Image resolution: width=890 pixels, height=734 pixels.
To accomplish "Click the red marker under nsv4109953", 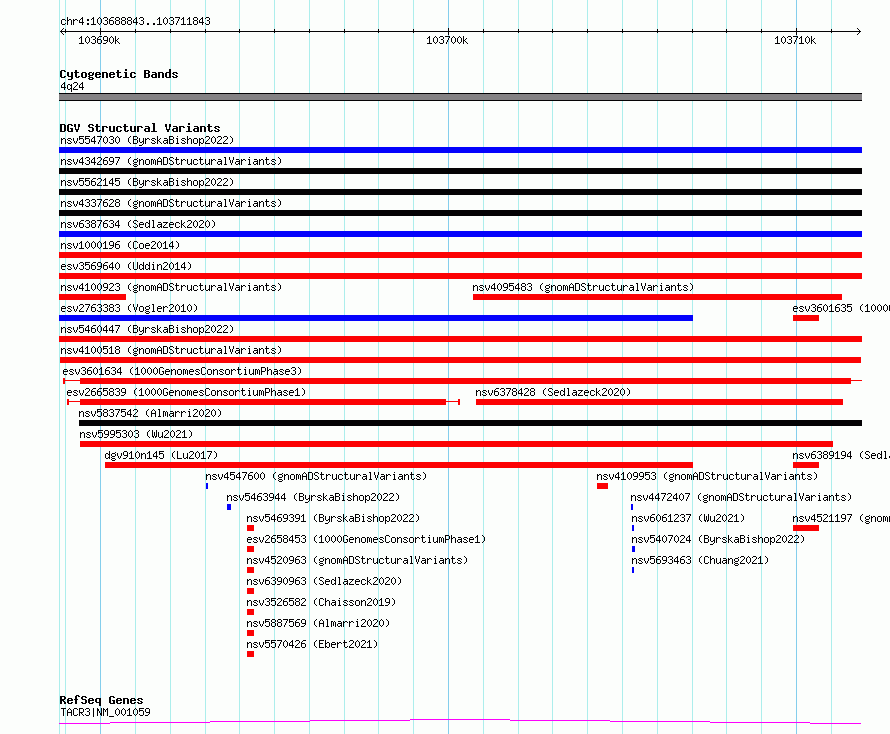I will click(602, 486).
